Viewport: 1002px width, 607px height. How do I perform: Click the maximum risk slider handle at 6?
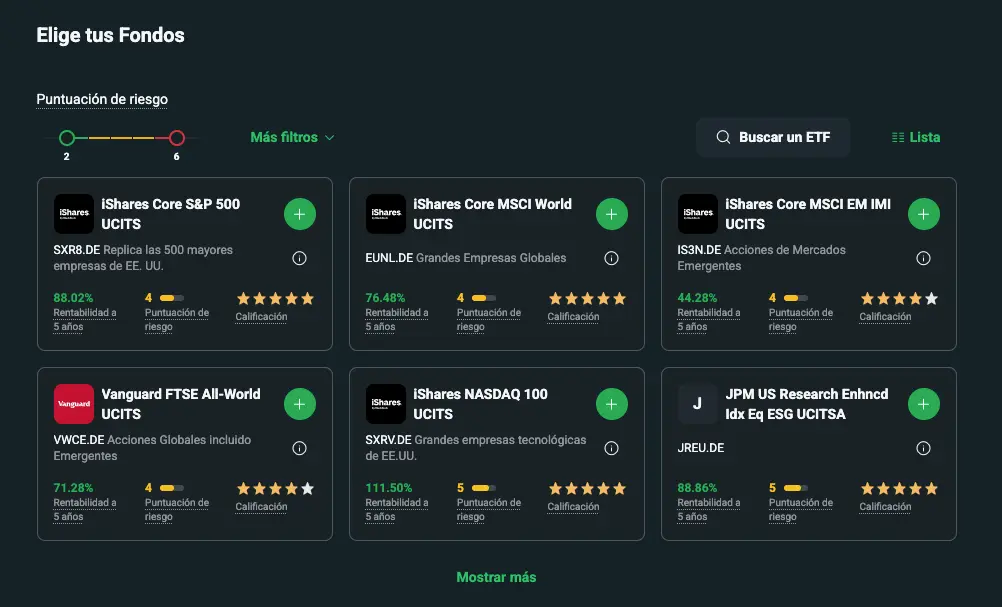pyautogui.click(x=177, y=137)
